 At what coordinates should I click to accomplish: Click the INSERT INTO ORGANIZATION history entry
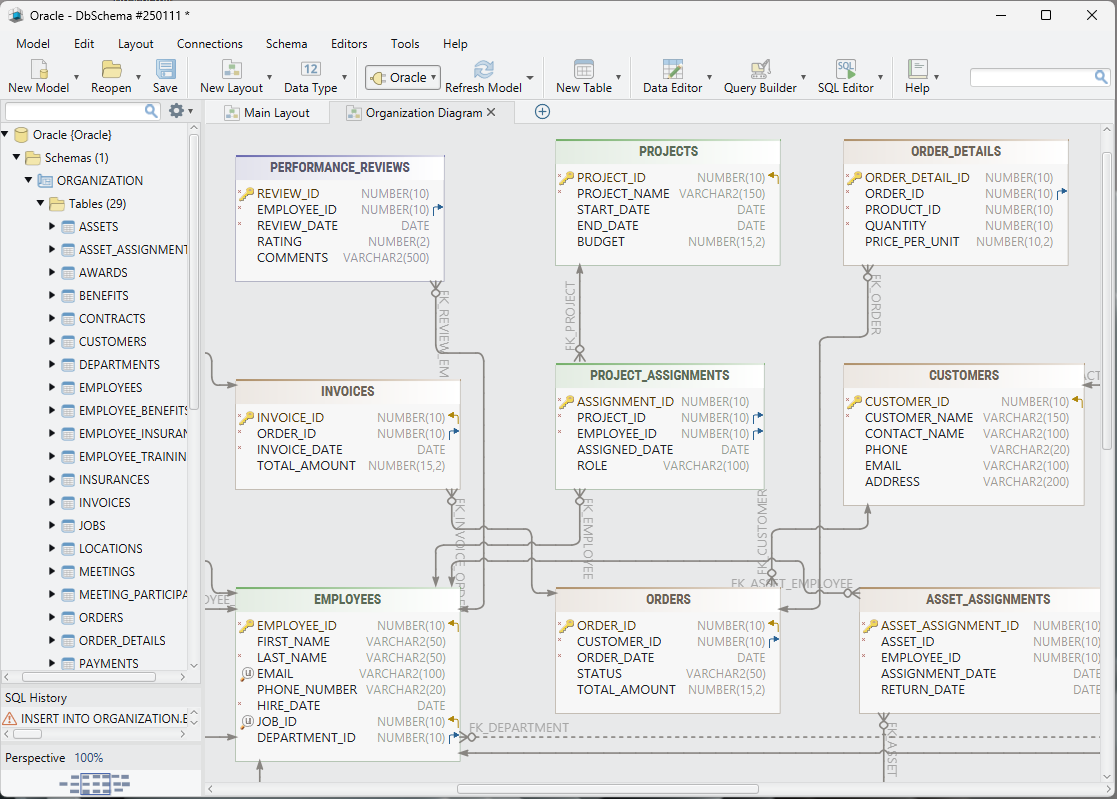click(104, 719)
